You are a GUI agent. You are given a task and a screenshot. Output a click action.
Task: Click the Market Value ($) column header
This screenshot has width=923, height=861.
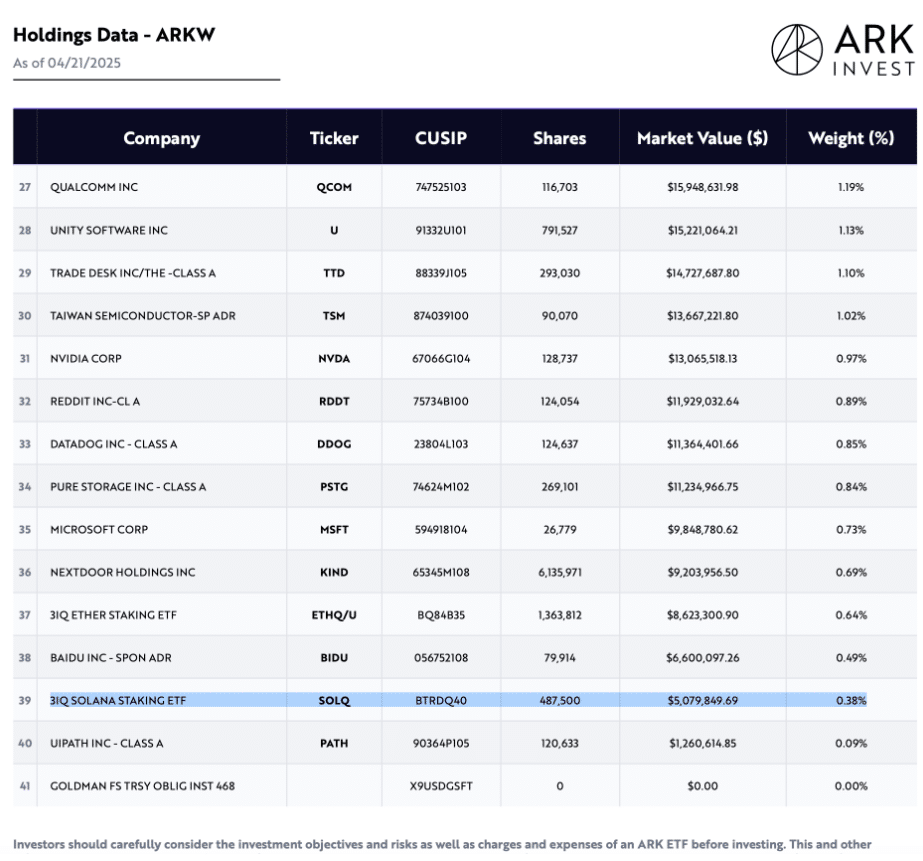[702, 138]
